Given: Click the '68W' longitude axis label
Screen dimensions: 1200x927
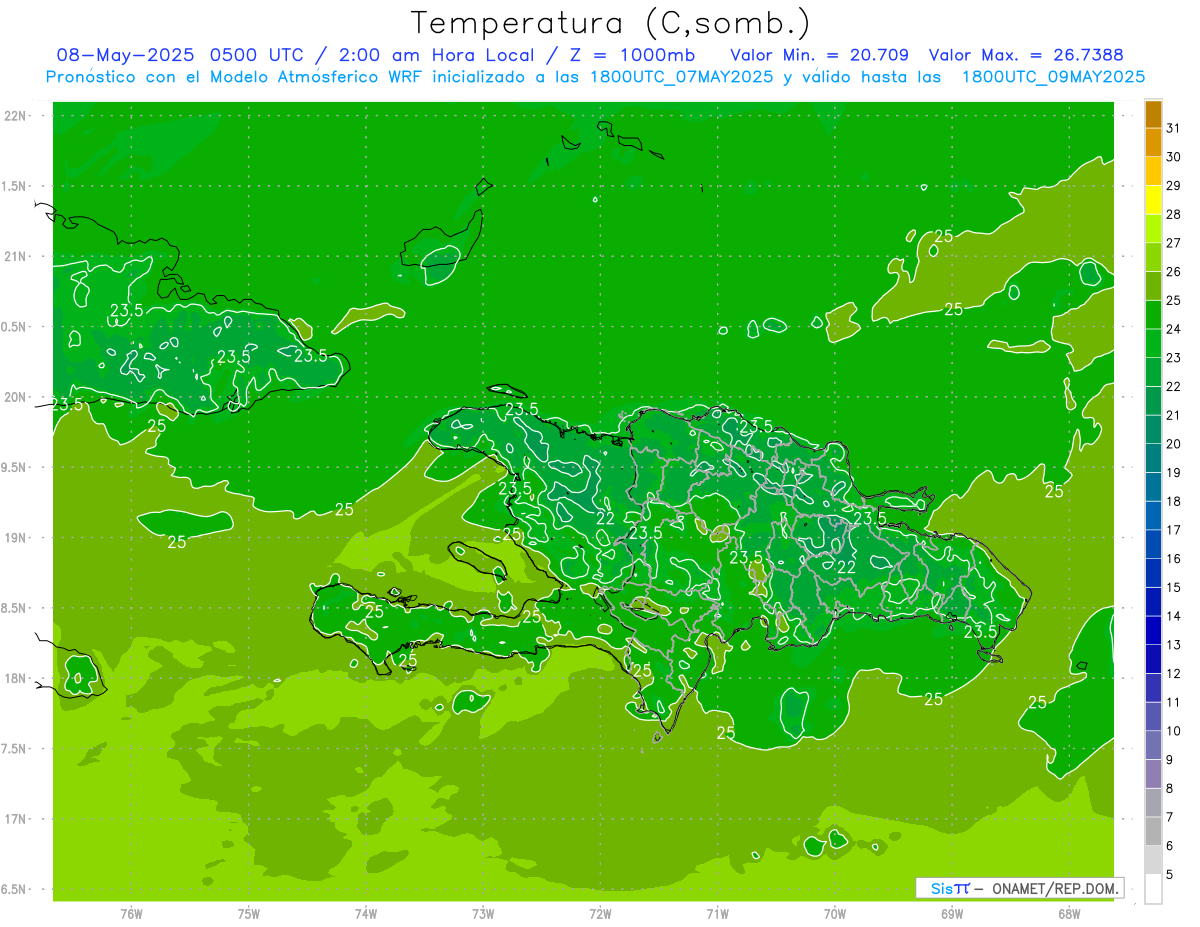Looking at the screenshot, I should click(x=1069, y=914).
